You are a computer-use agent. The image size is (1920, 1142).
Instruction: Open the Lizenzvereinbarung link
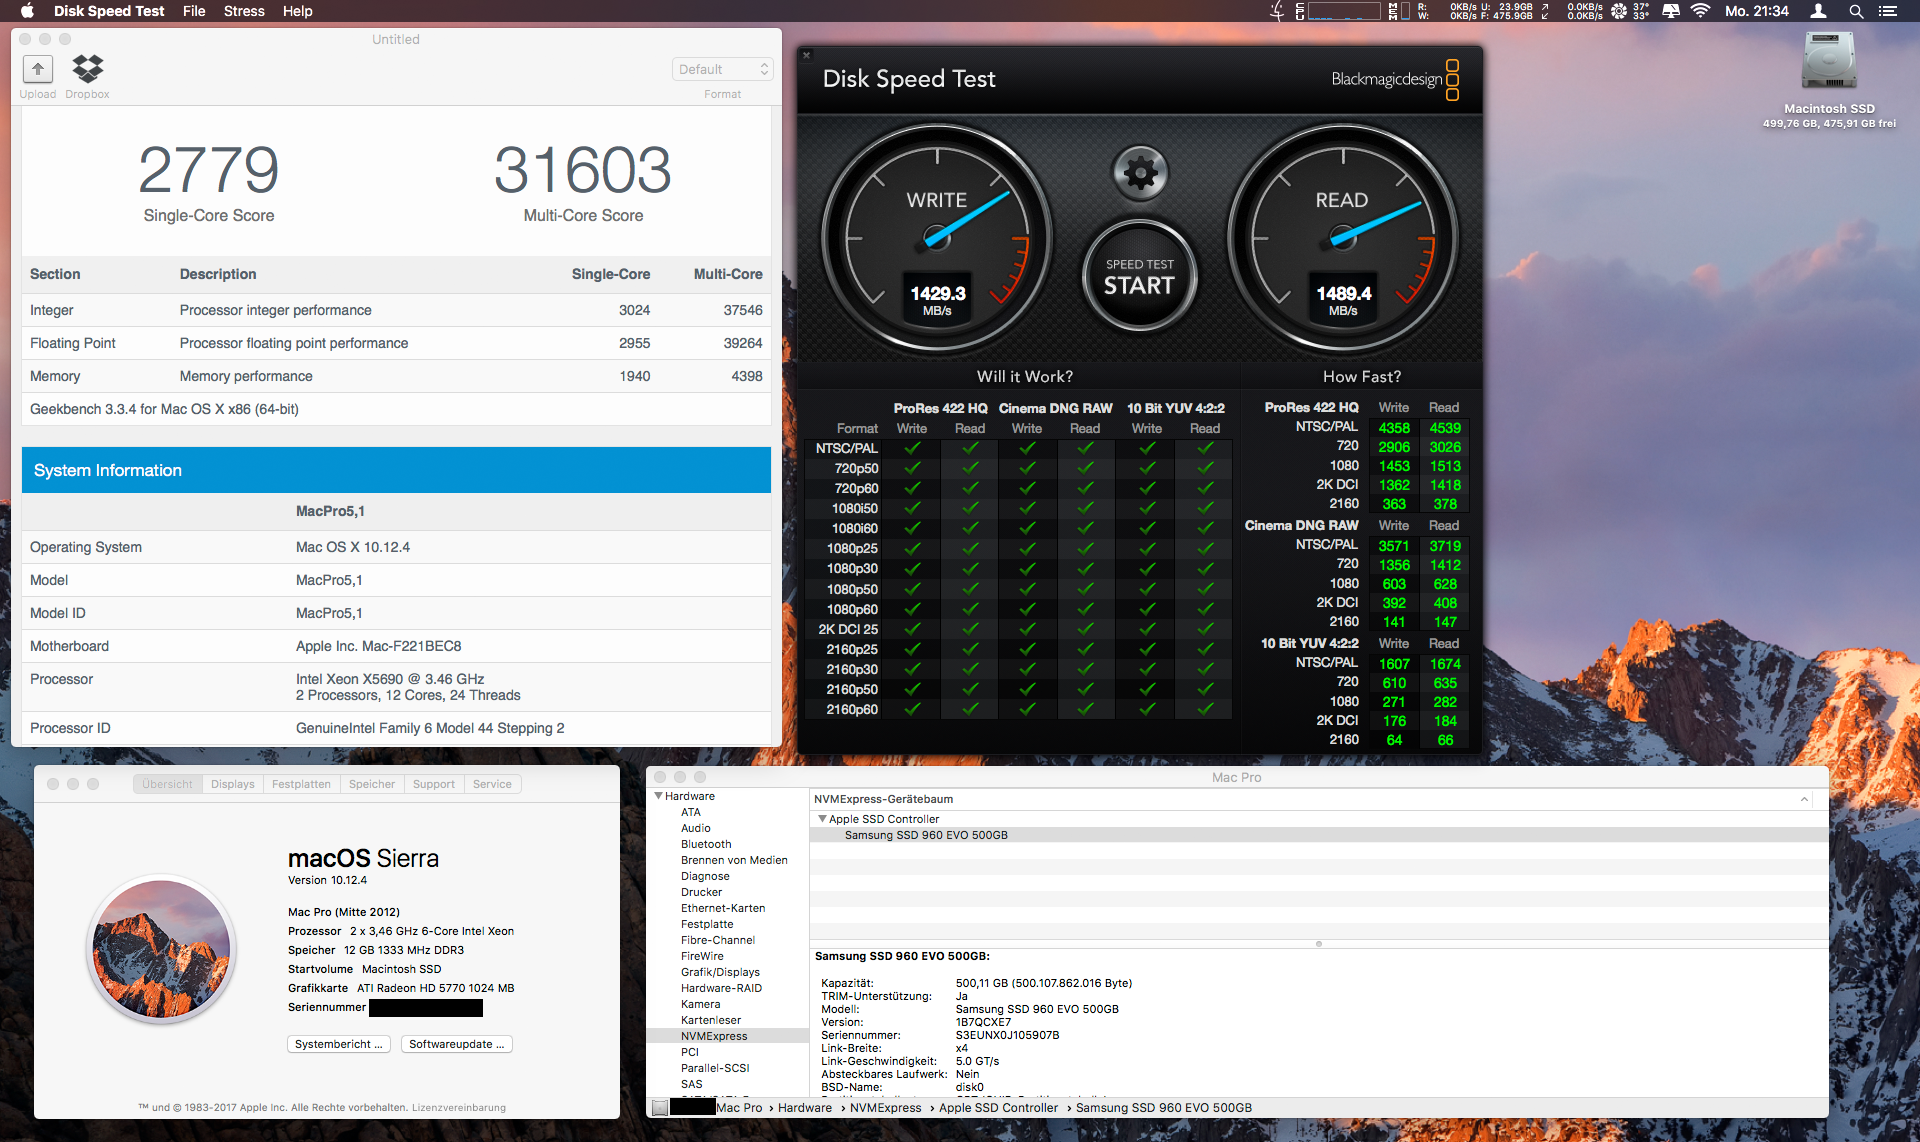(459, 1108)
